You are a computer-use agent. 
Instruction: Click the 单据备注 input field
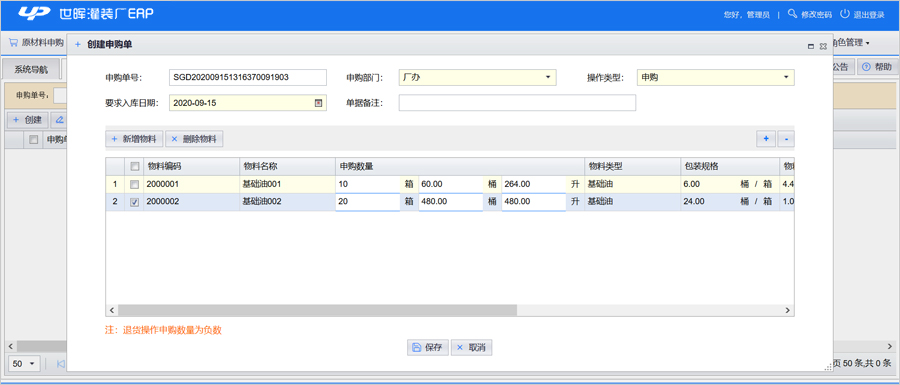click(x=517, y=103)
